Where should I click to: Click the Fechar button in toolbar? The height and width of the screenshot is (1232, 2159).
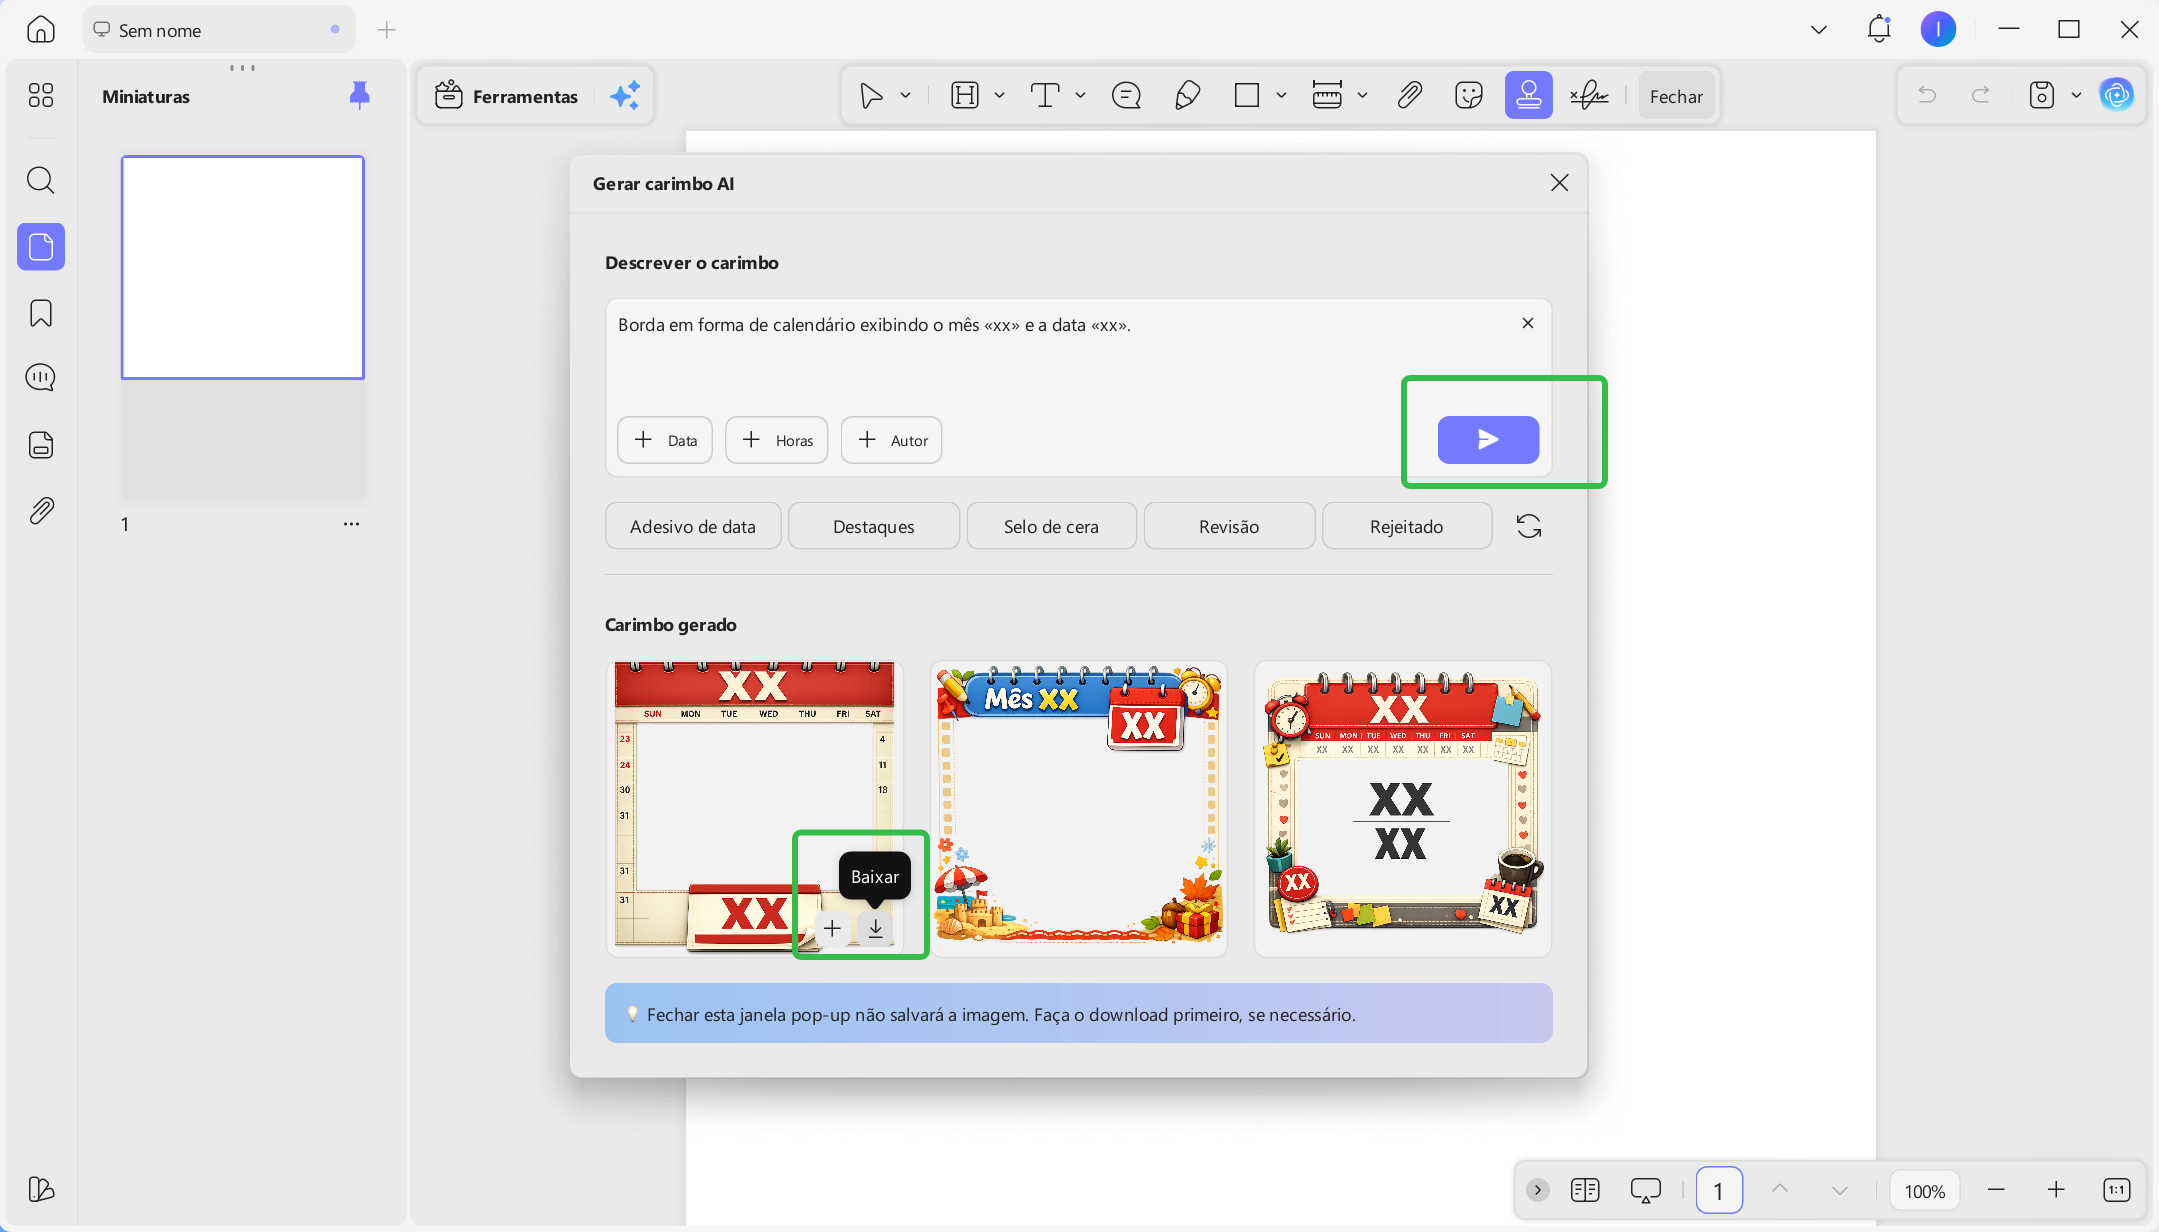tap(1676, 96)
